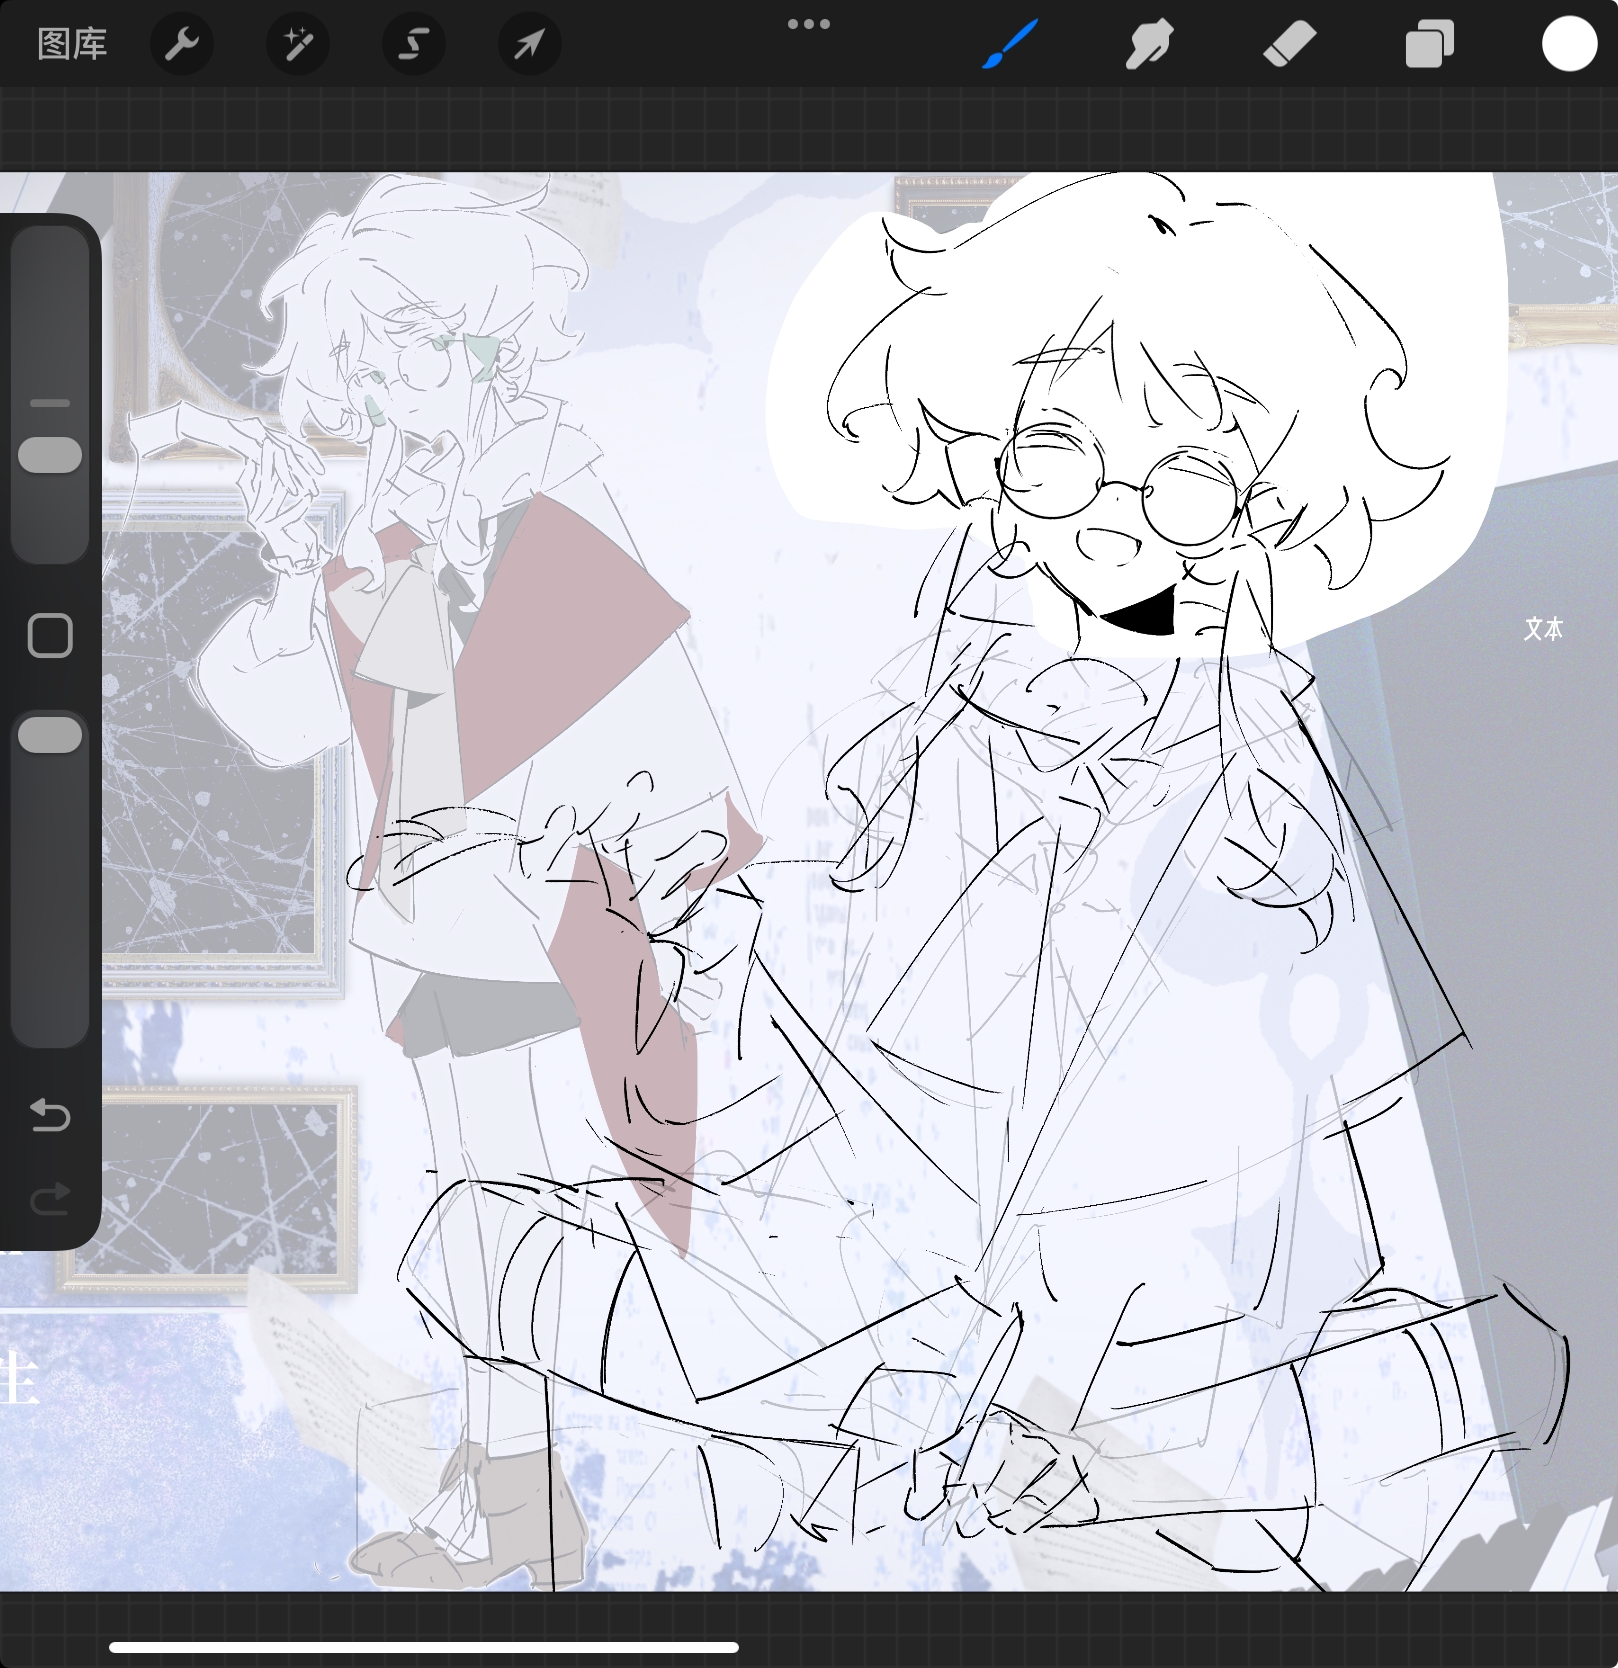The height and width of the screenshot is (1668, 1618).
Task: Open the white color swatch picker
Action: [1568, 44]
